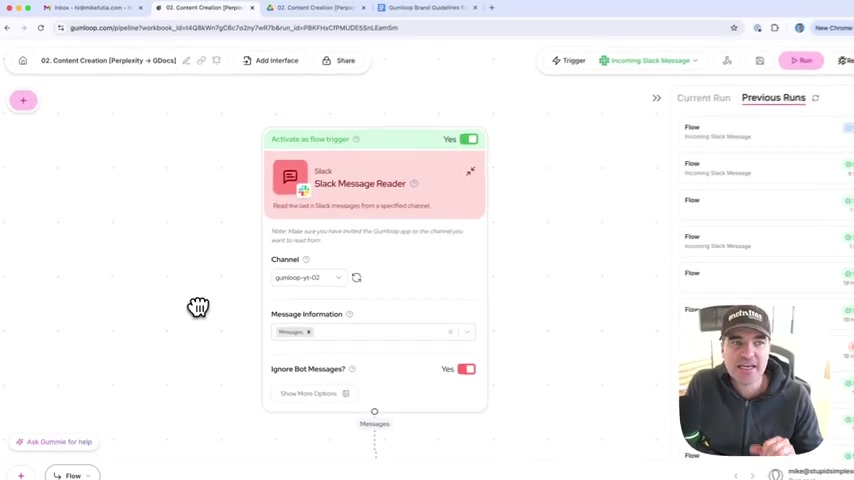
Task: Open Chrome extensions puzzle icon
Action: (x=774, y=28)
